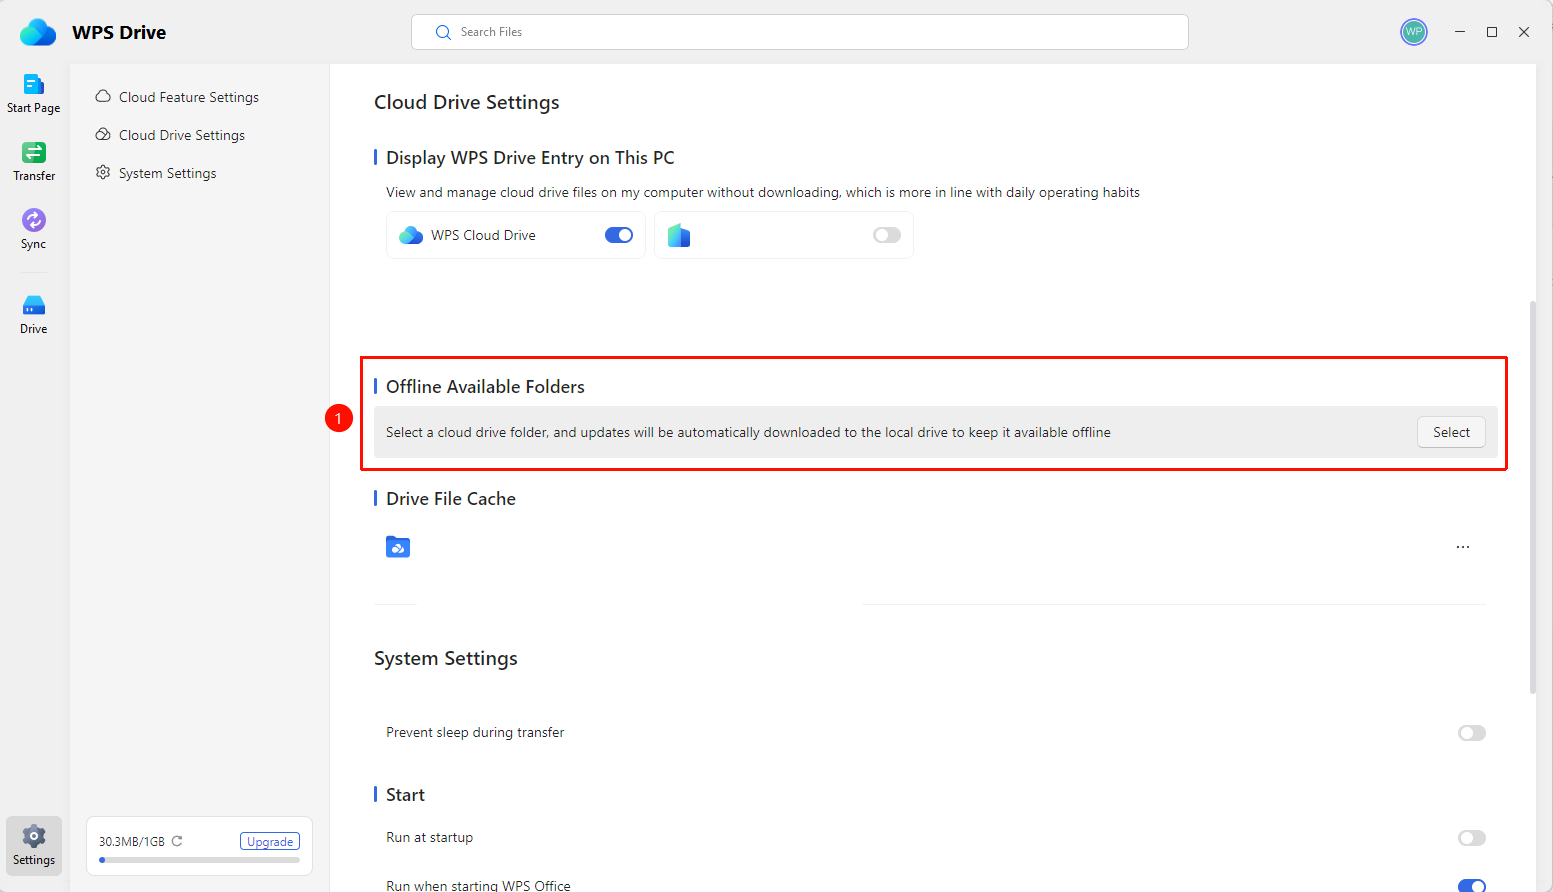Click the Upgrade storage button

pyautogui.click(x=270, y=841)
